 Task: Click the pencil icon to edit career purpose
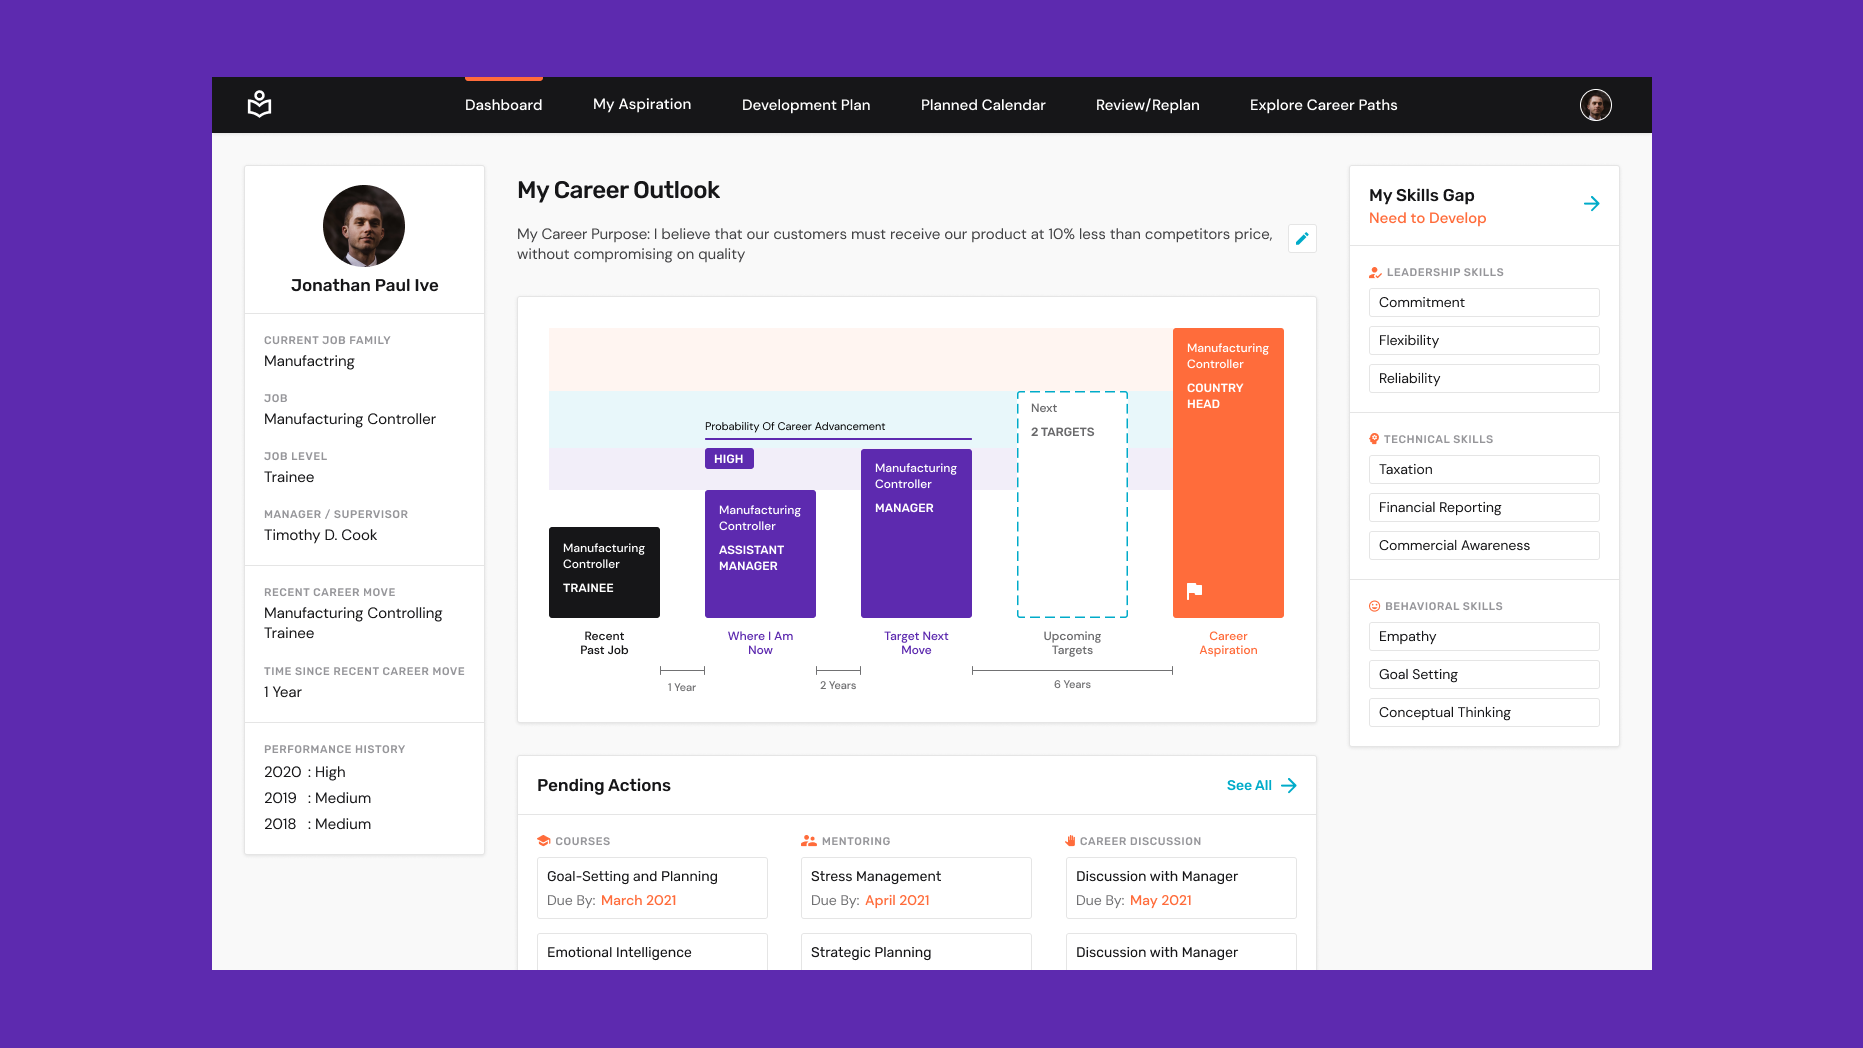pyautogui.click(x=1301, y=238)
